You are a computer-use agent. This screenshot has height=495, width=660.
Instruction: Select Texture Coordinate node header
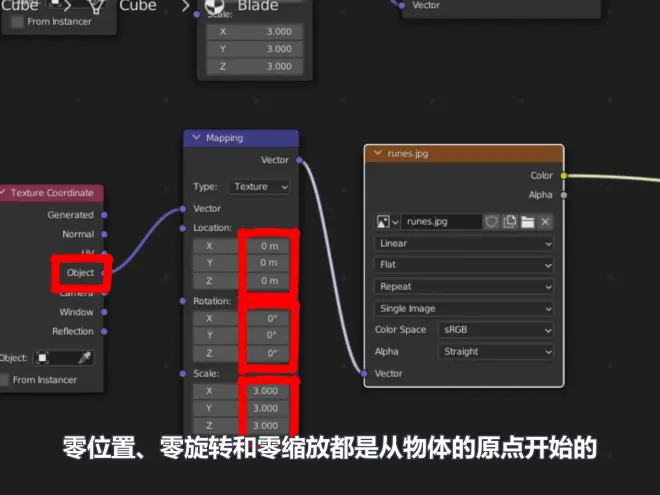(x=51, y=193)
